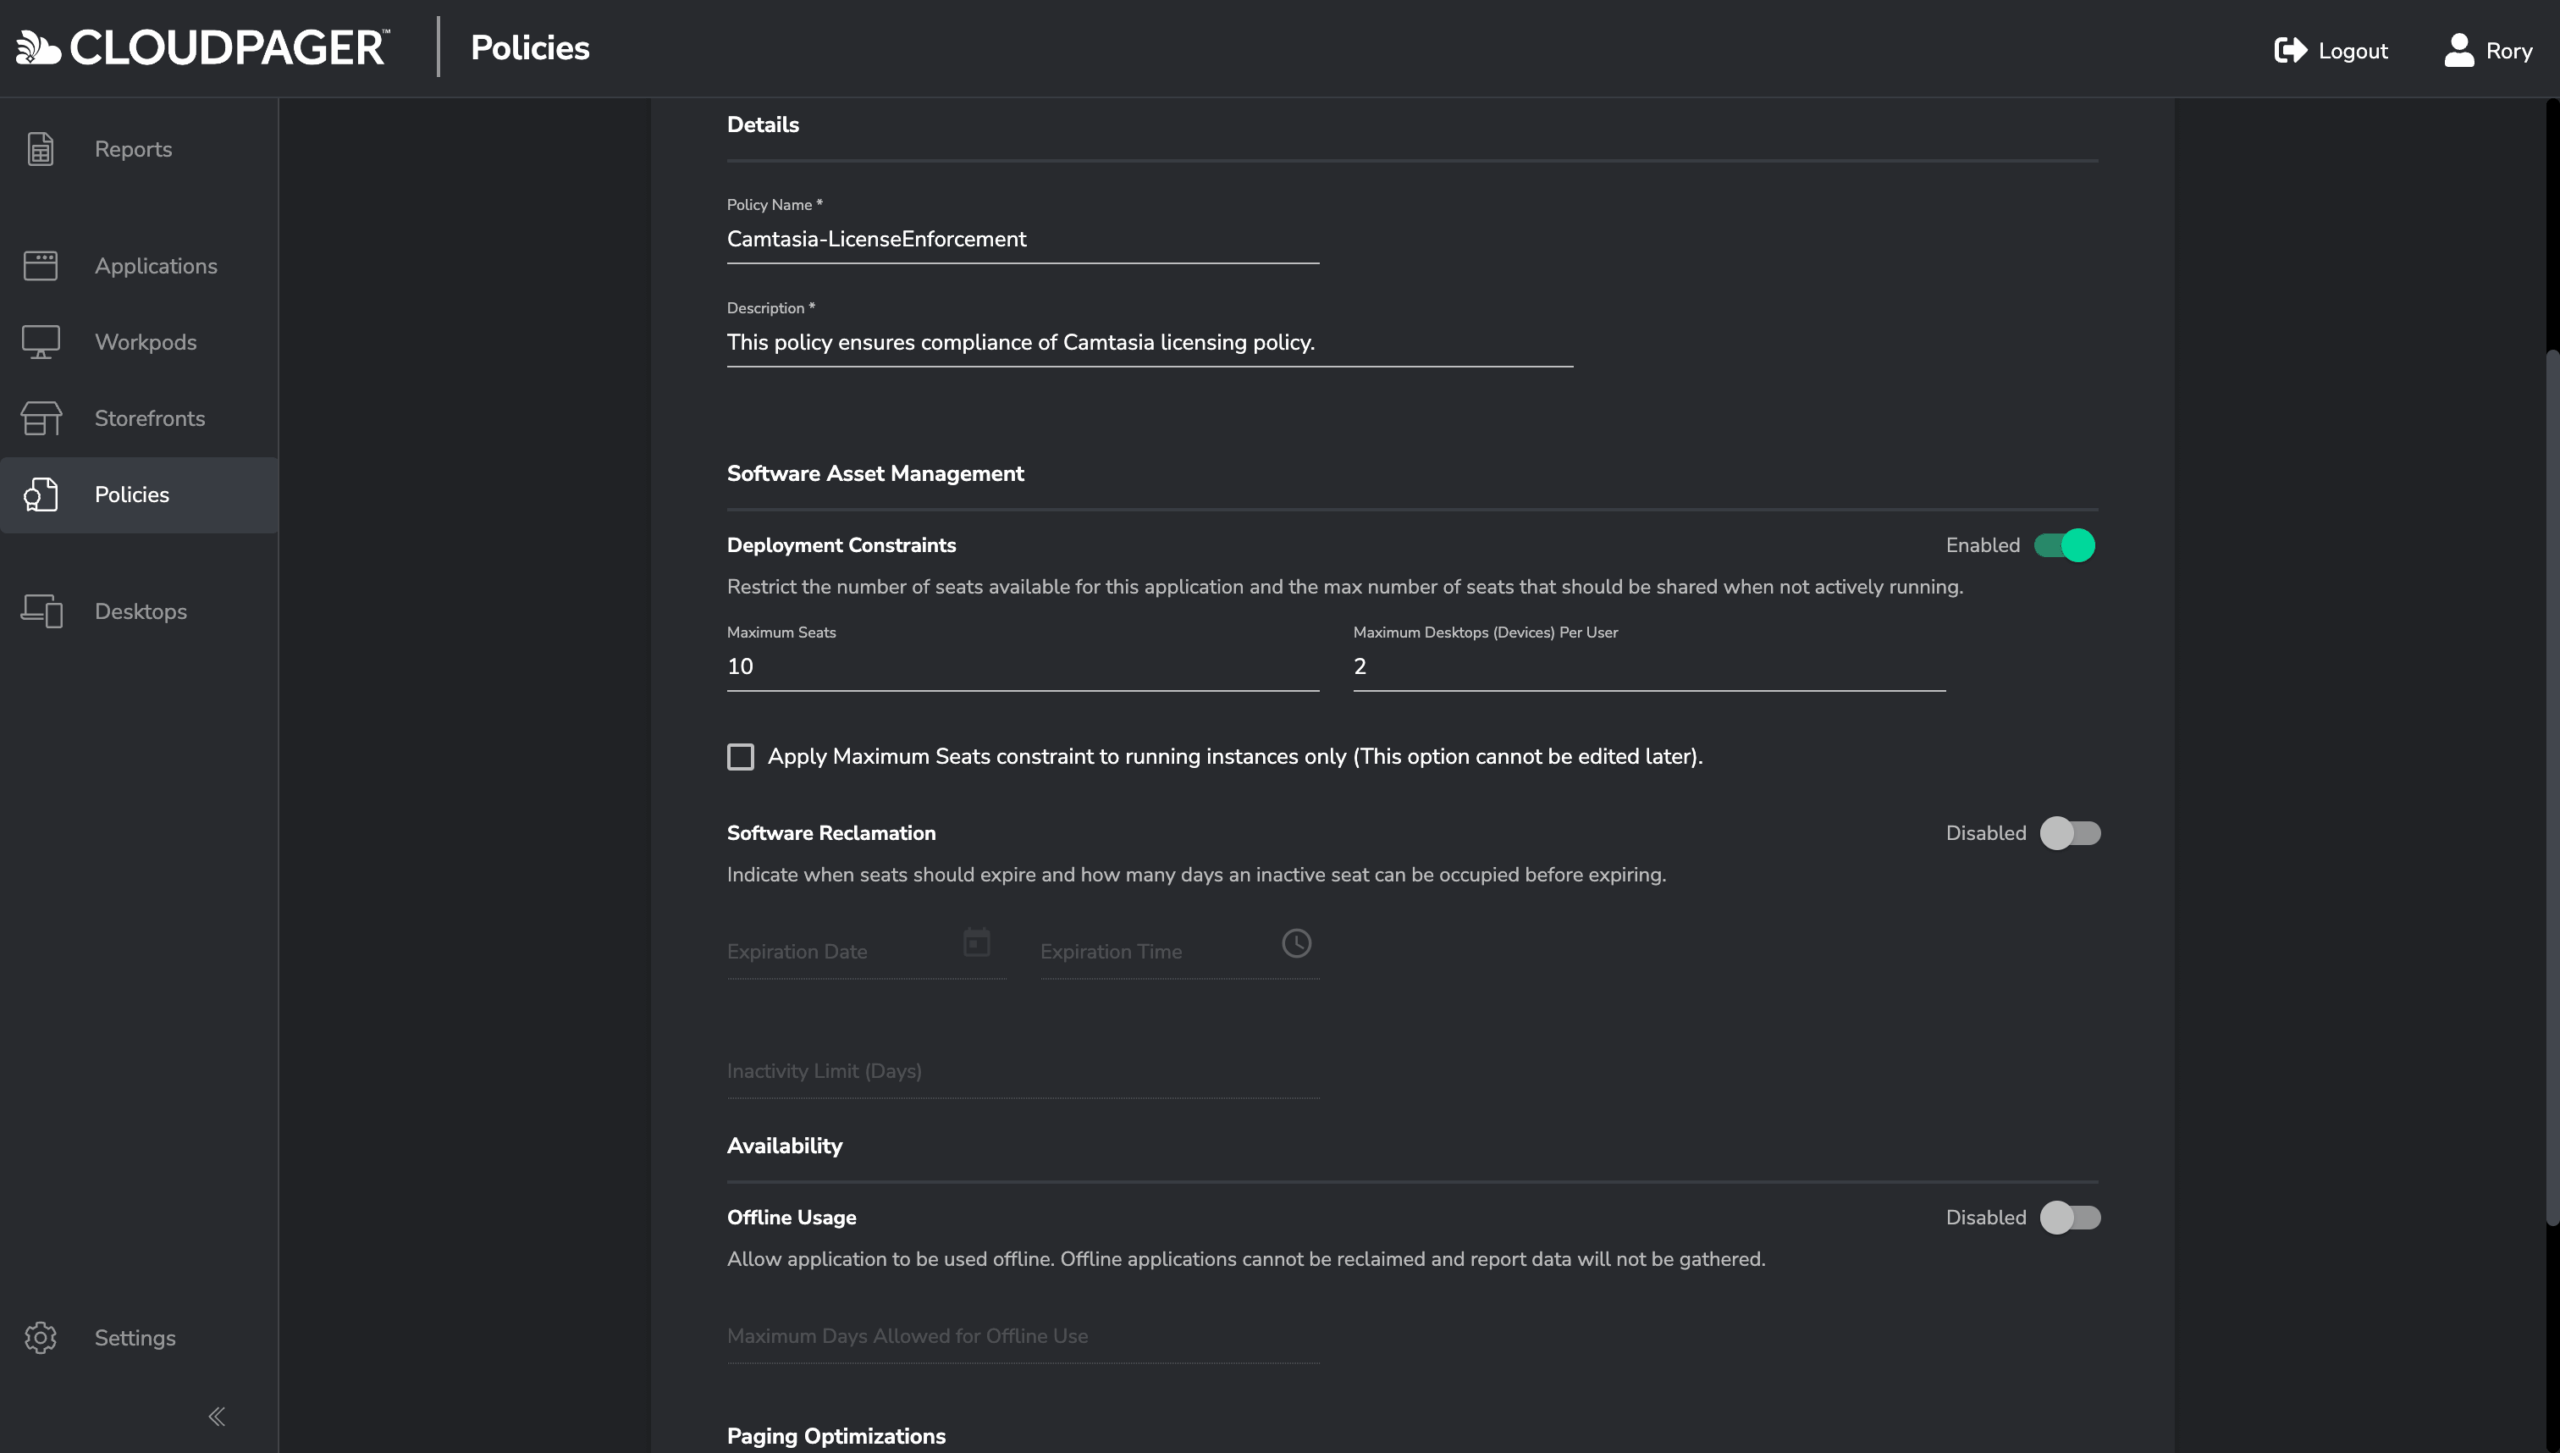Screen dimensions: 2560x1453
Task: Click the Workpods monitor icon
Action: 40,342
